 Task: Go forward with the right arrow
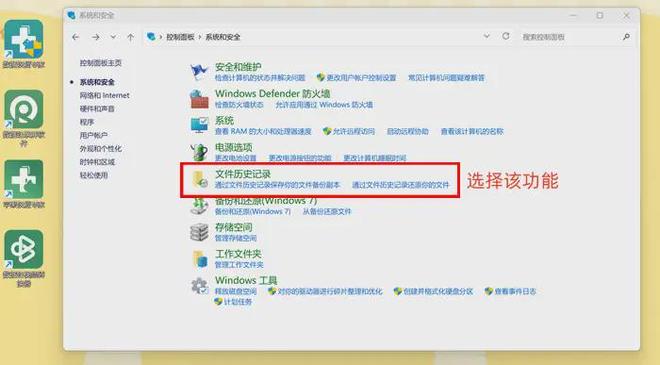[96, 37]
